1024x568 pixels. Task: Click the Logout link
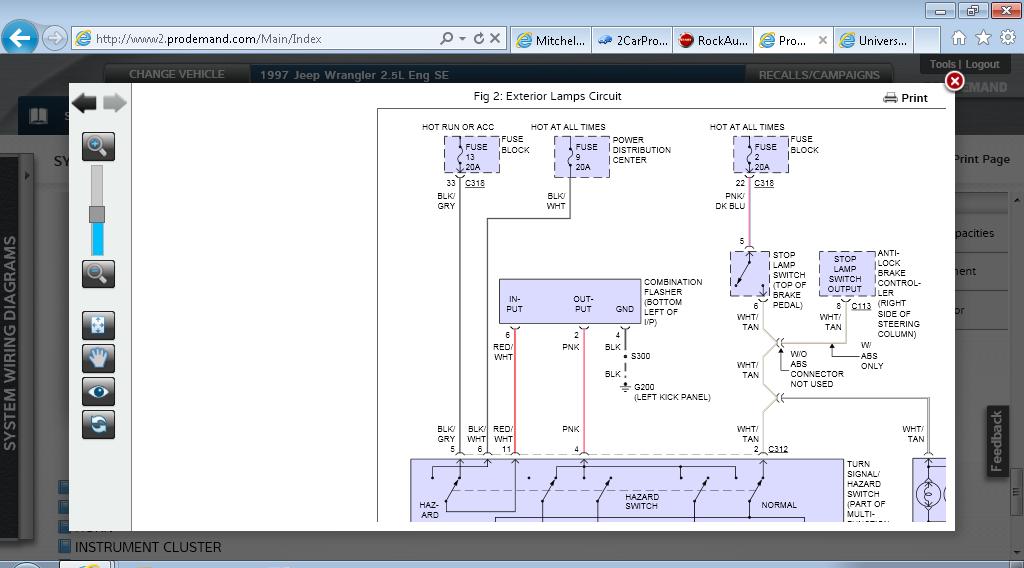point(982,64)
